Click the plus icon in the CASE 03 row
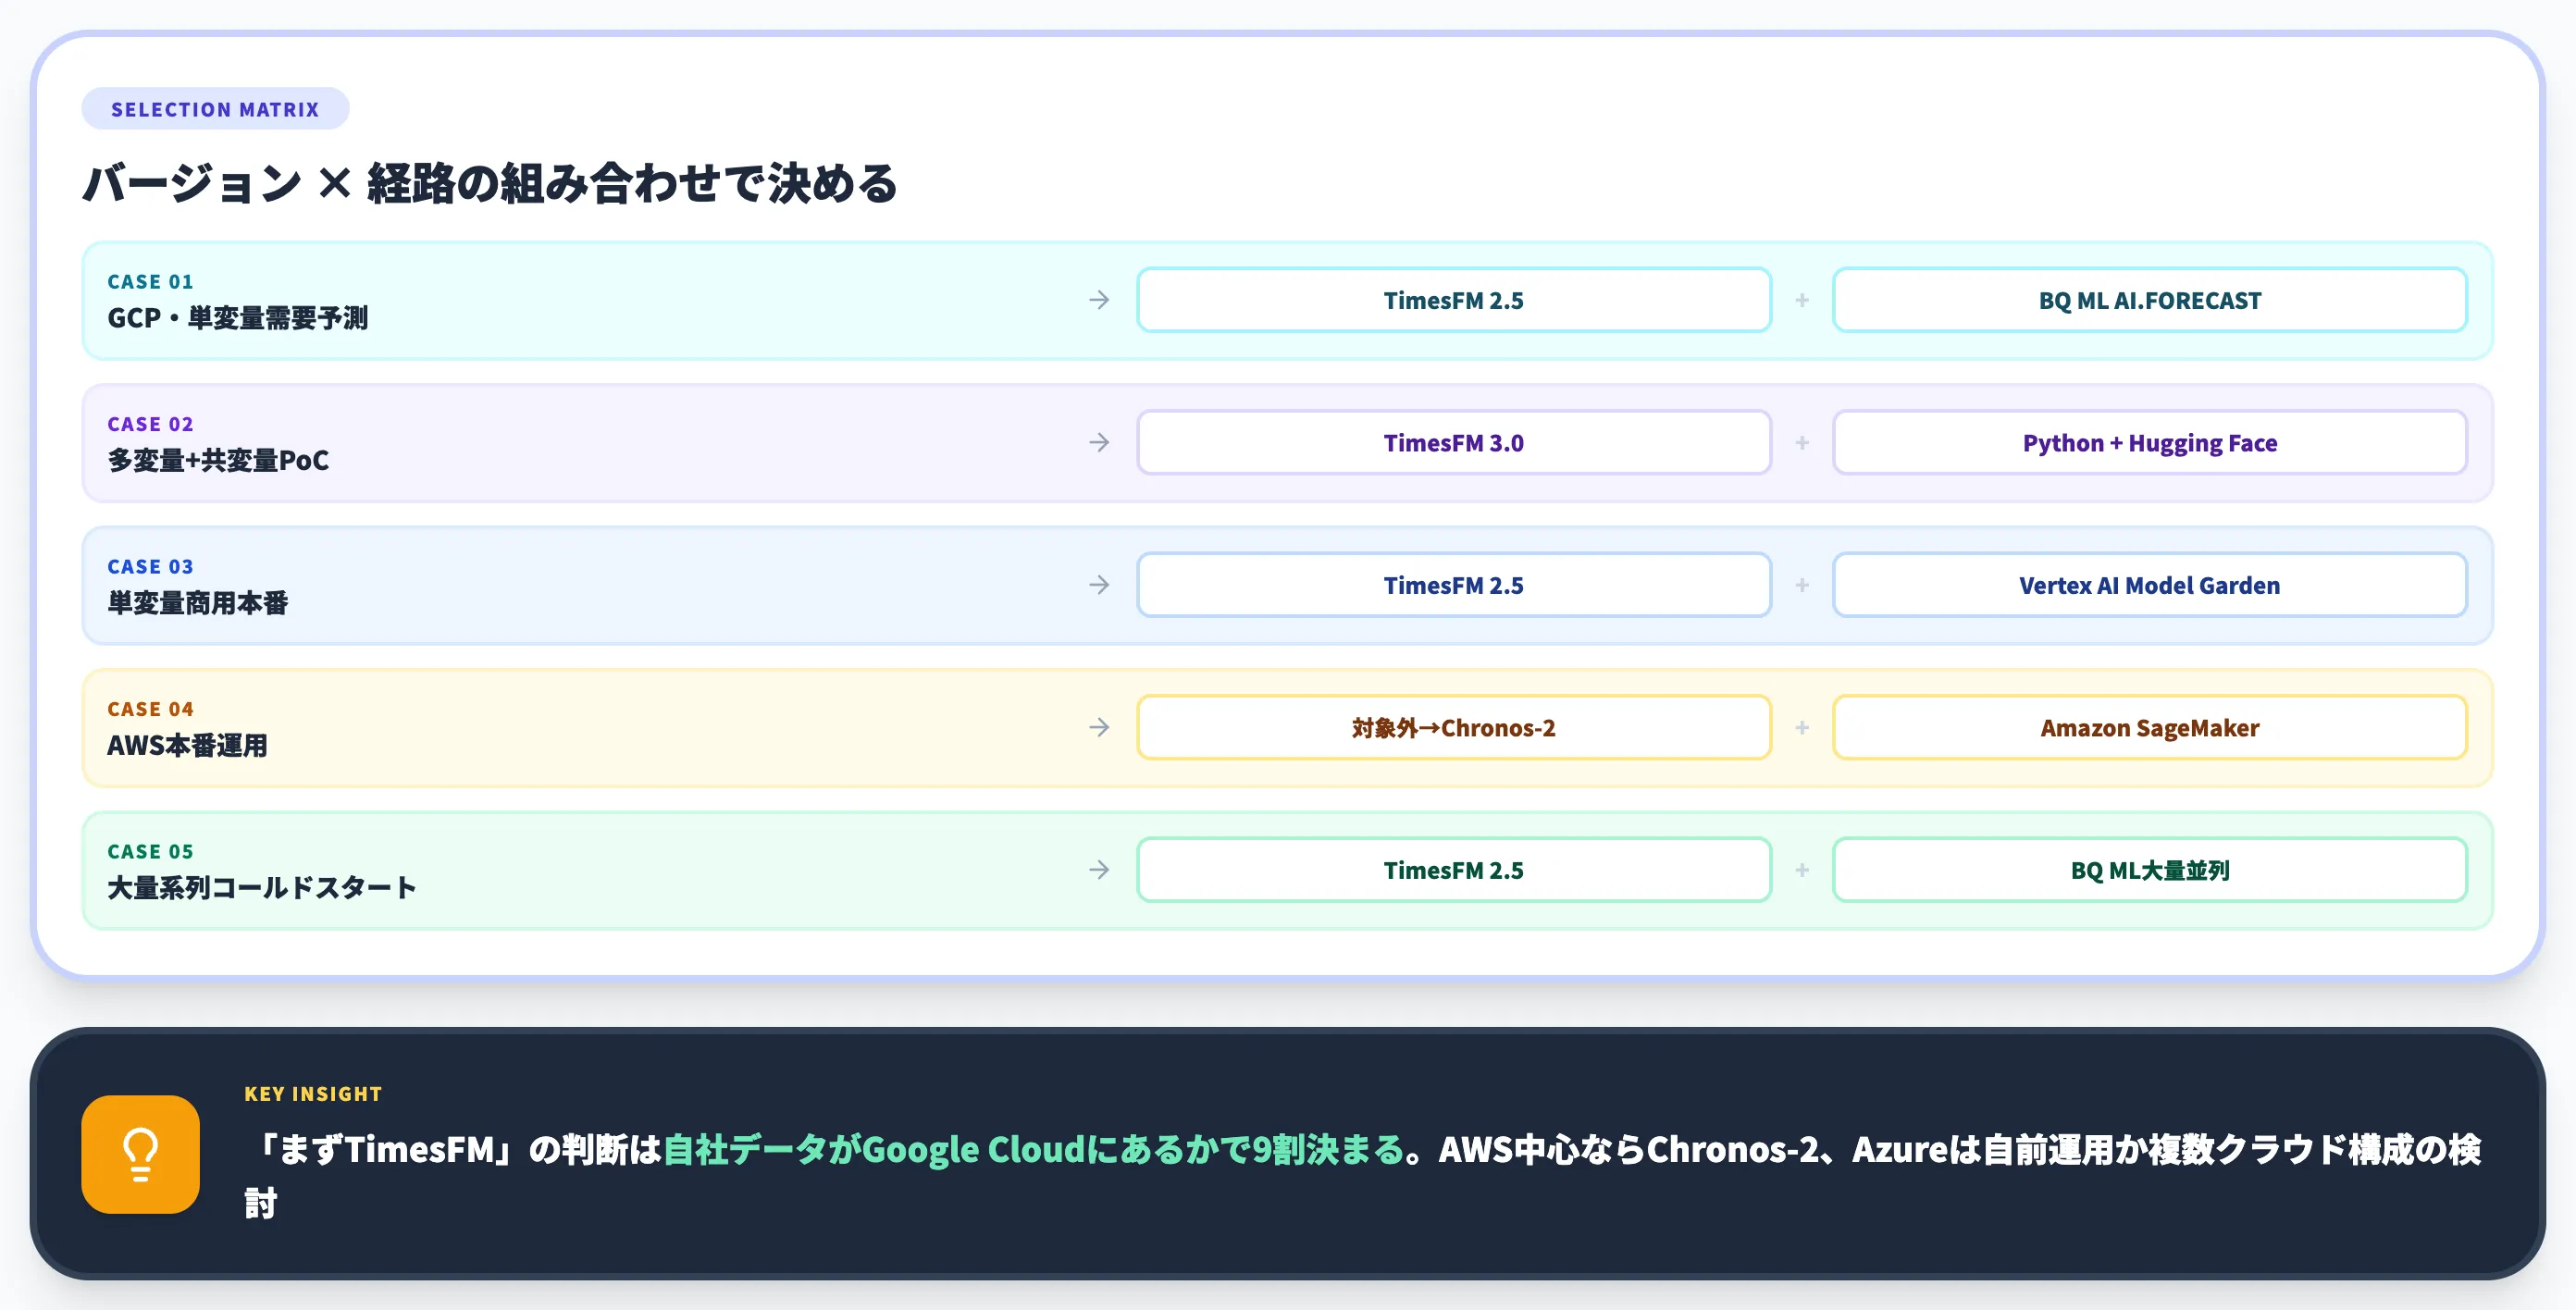Viewport: 2576px width, 1310px height. (x=1802, y=585)
